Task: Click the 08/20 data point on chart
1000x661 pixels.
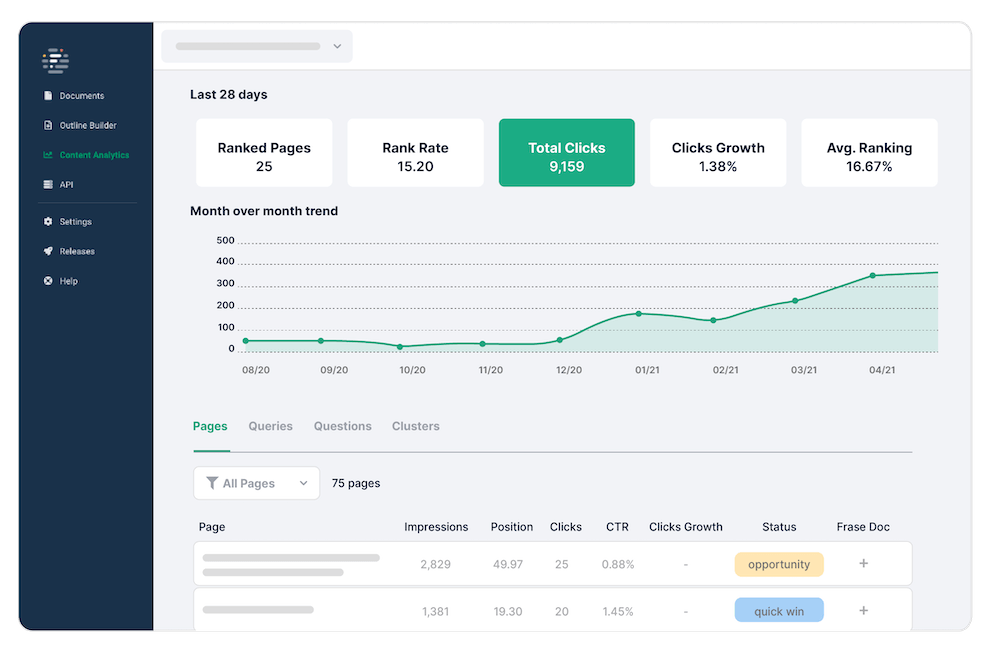Action: pyautogui.click(x=246, y=341)
